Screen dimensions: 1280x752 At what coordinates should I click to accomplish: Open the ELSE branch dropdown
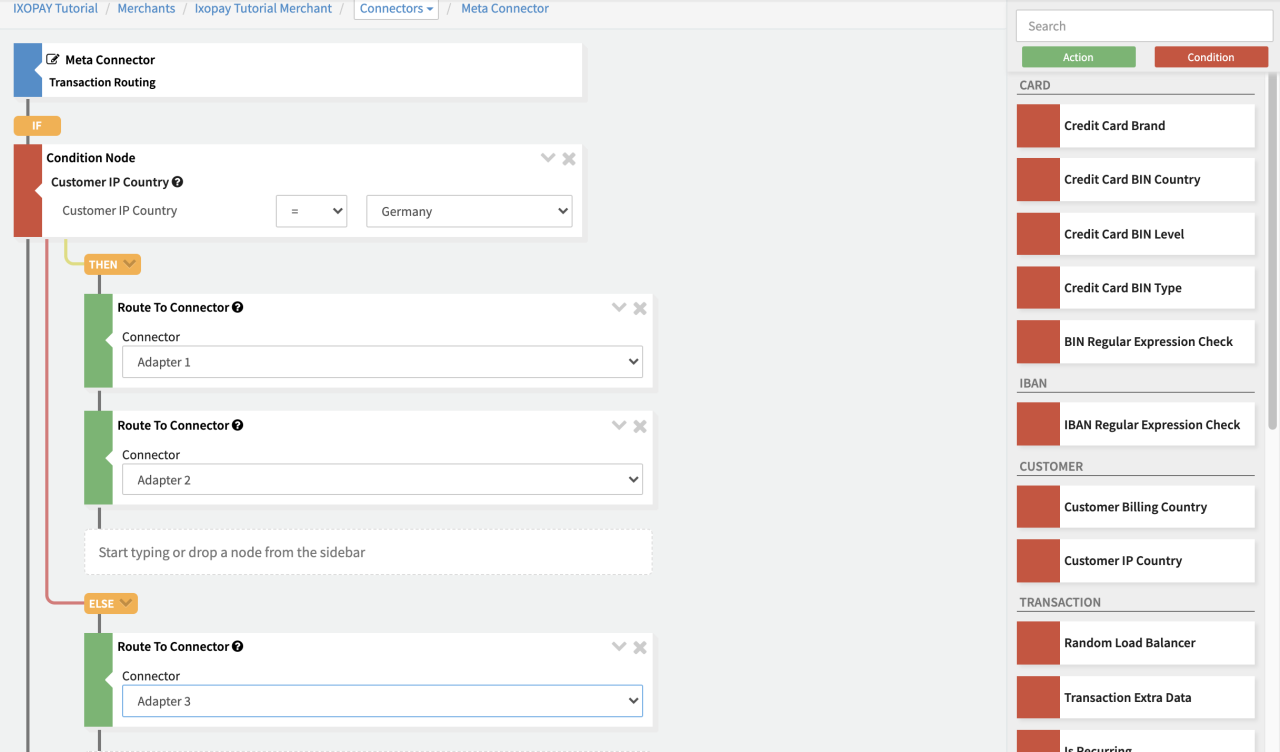click(x=110, y=604)
